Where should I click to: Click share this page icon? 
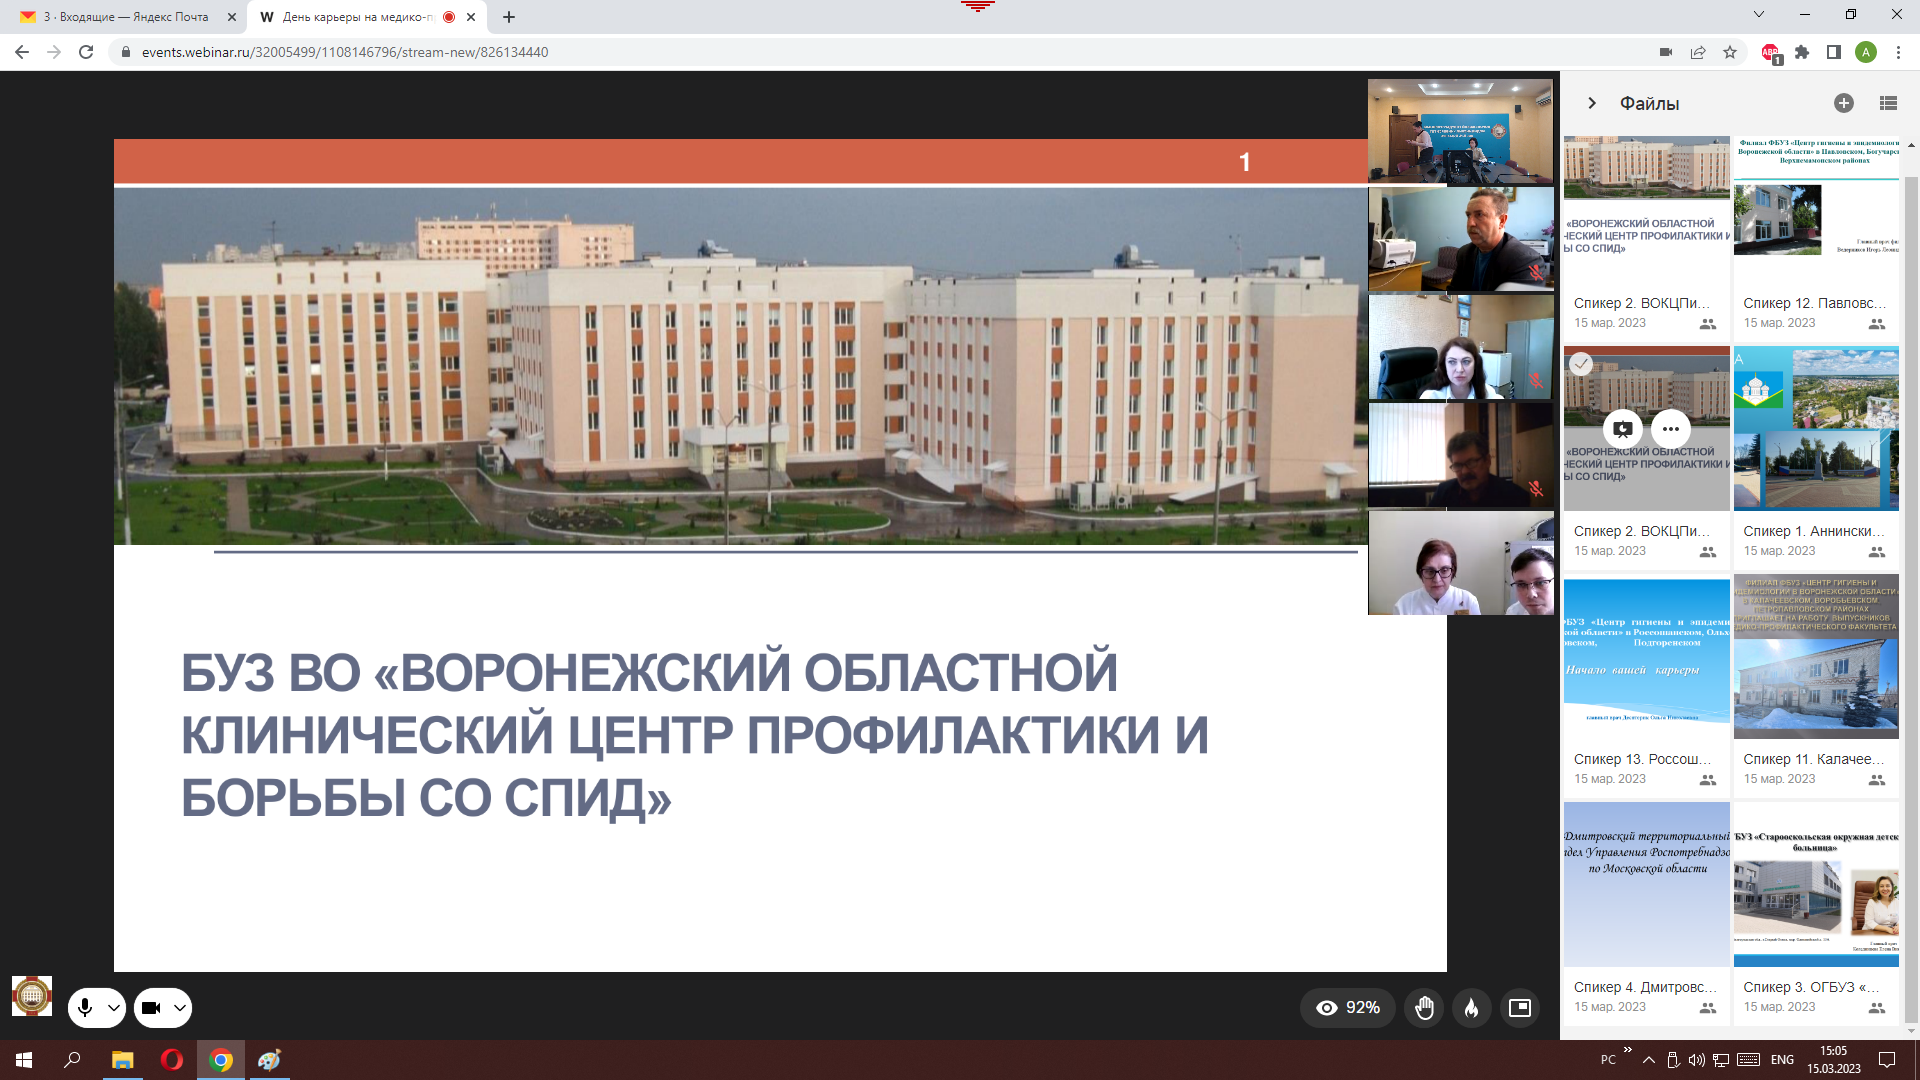pos(1698,52)
